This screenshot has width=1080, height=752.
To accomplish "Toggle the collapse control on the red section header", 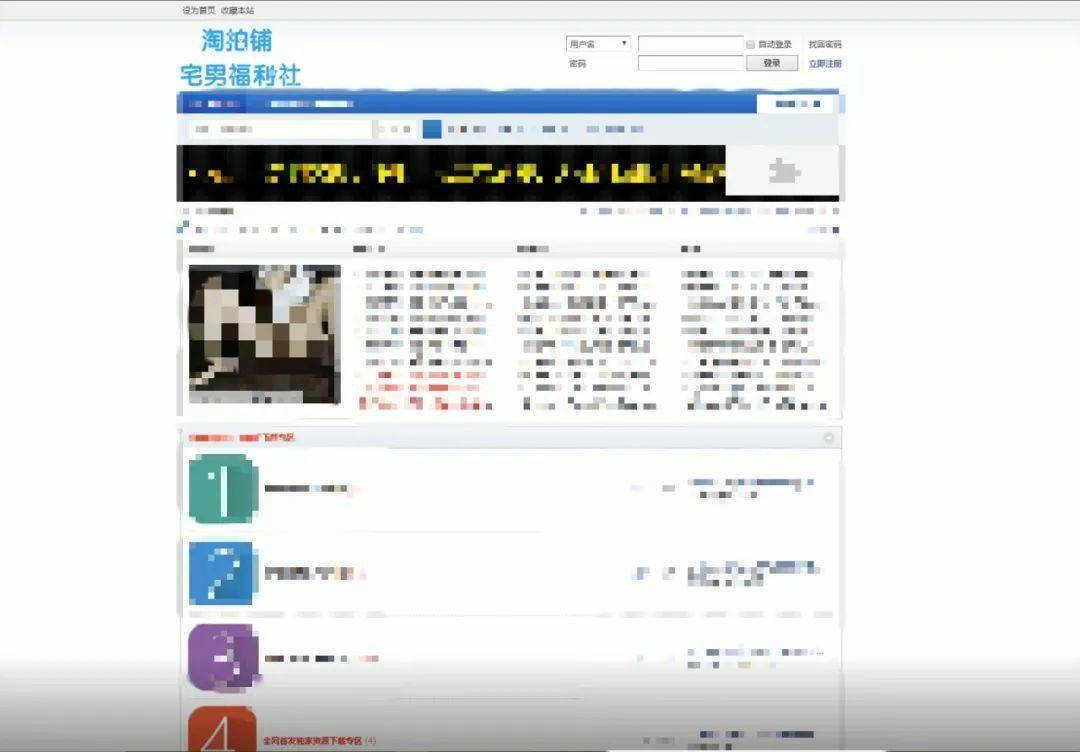I will 828,437.
